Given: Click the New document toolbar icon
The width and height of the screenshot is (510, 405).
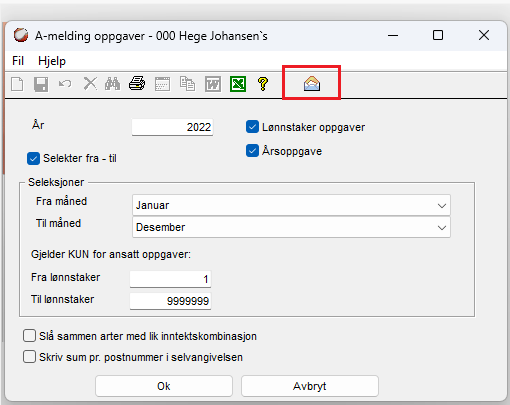Looking at the screenshot, I should coord(17,84).
